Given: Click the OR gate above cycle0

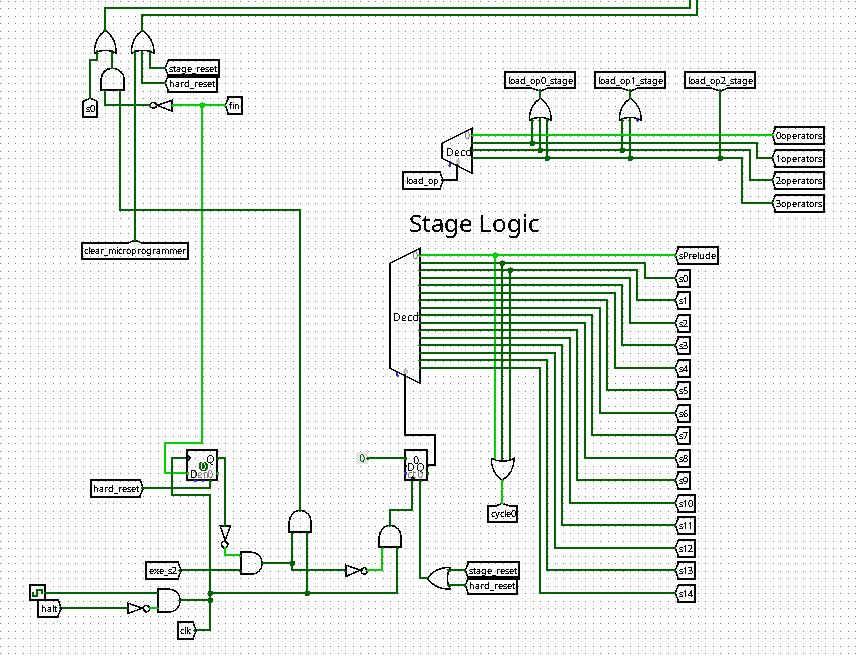Looking at the screenshot, I should click(502, 469).
